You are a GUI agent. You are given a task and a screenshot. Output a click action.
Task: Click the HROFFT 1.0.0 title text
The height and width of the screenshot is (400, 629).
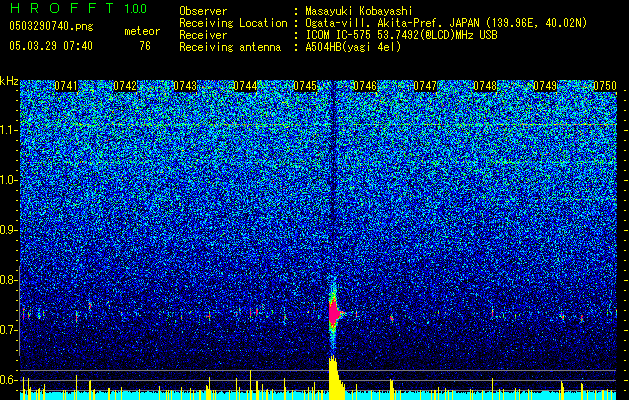(x=78, y=8)
